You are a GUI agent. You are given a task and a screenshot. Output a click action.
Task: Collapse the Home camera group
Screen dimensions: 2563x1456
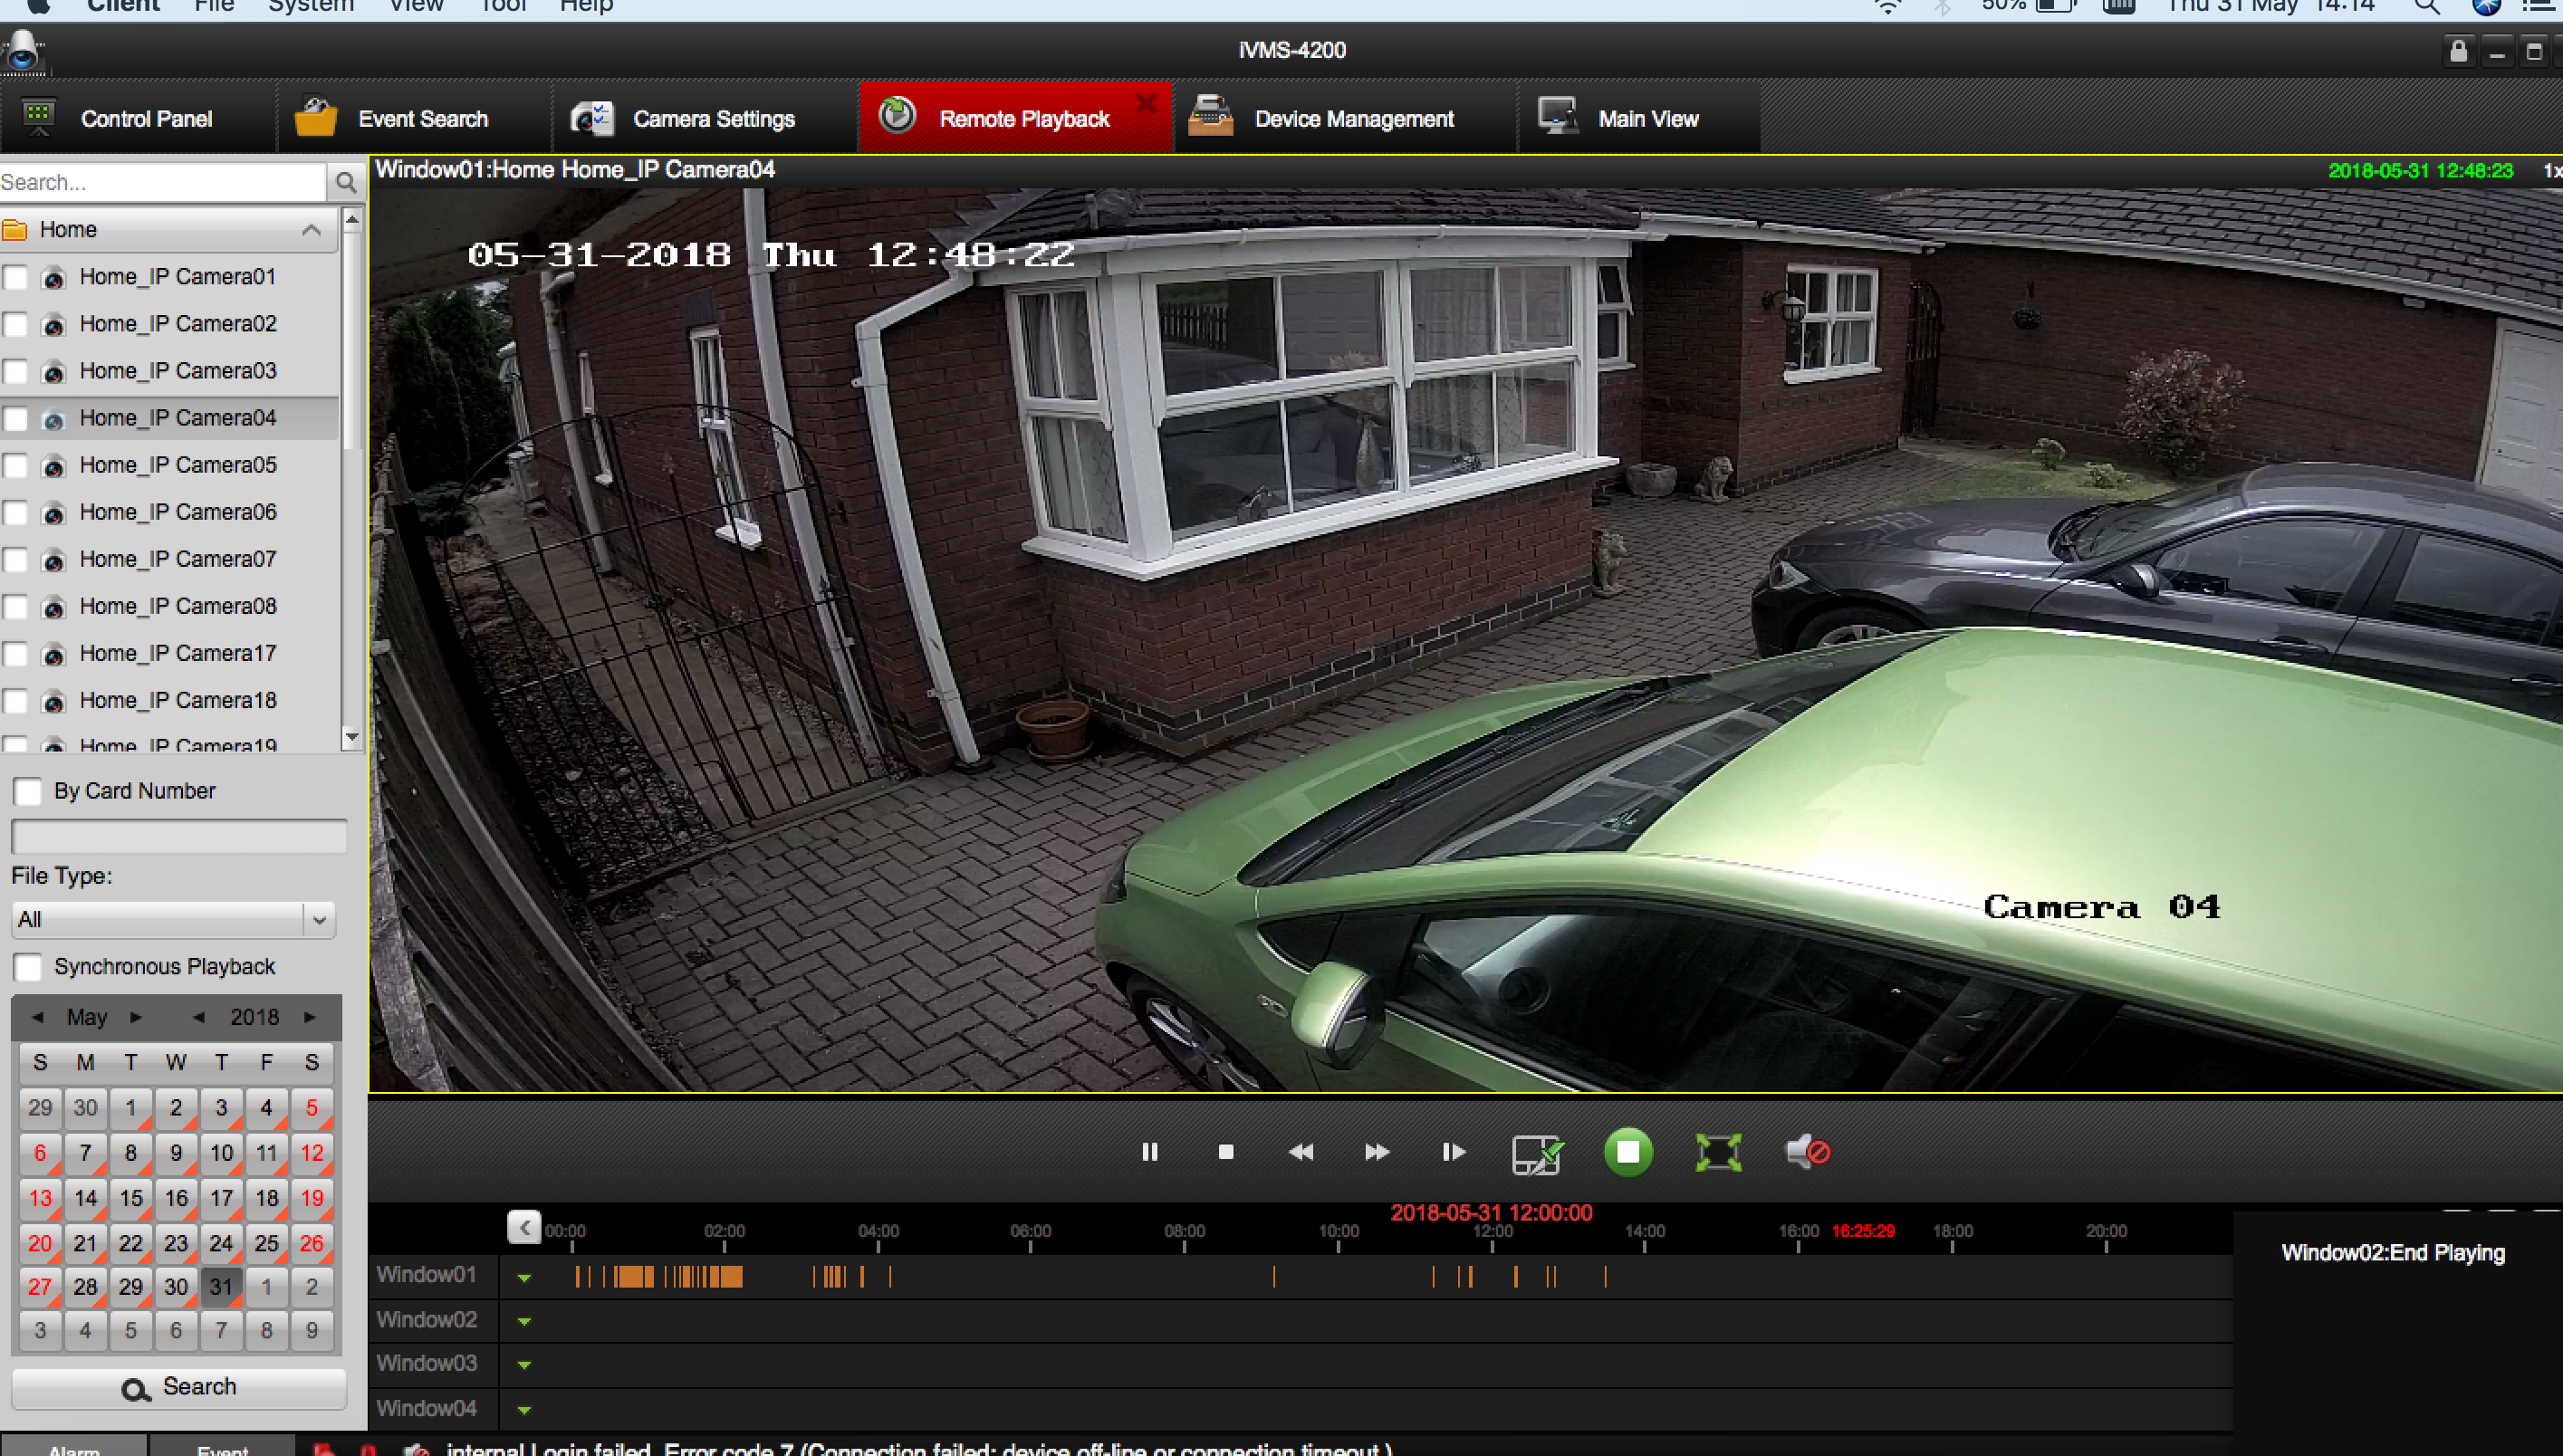click(311, 230)
